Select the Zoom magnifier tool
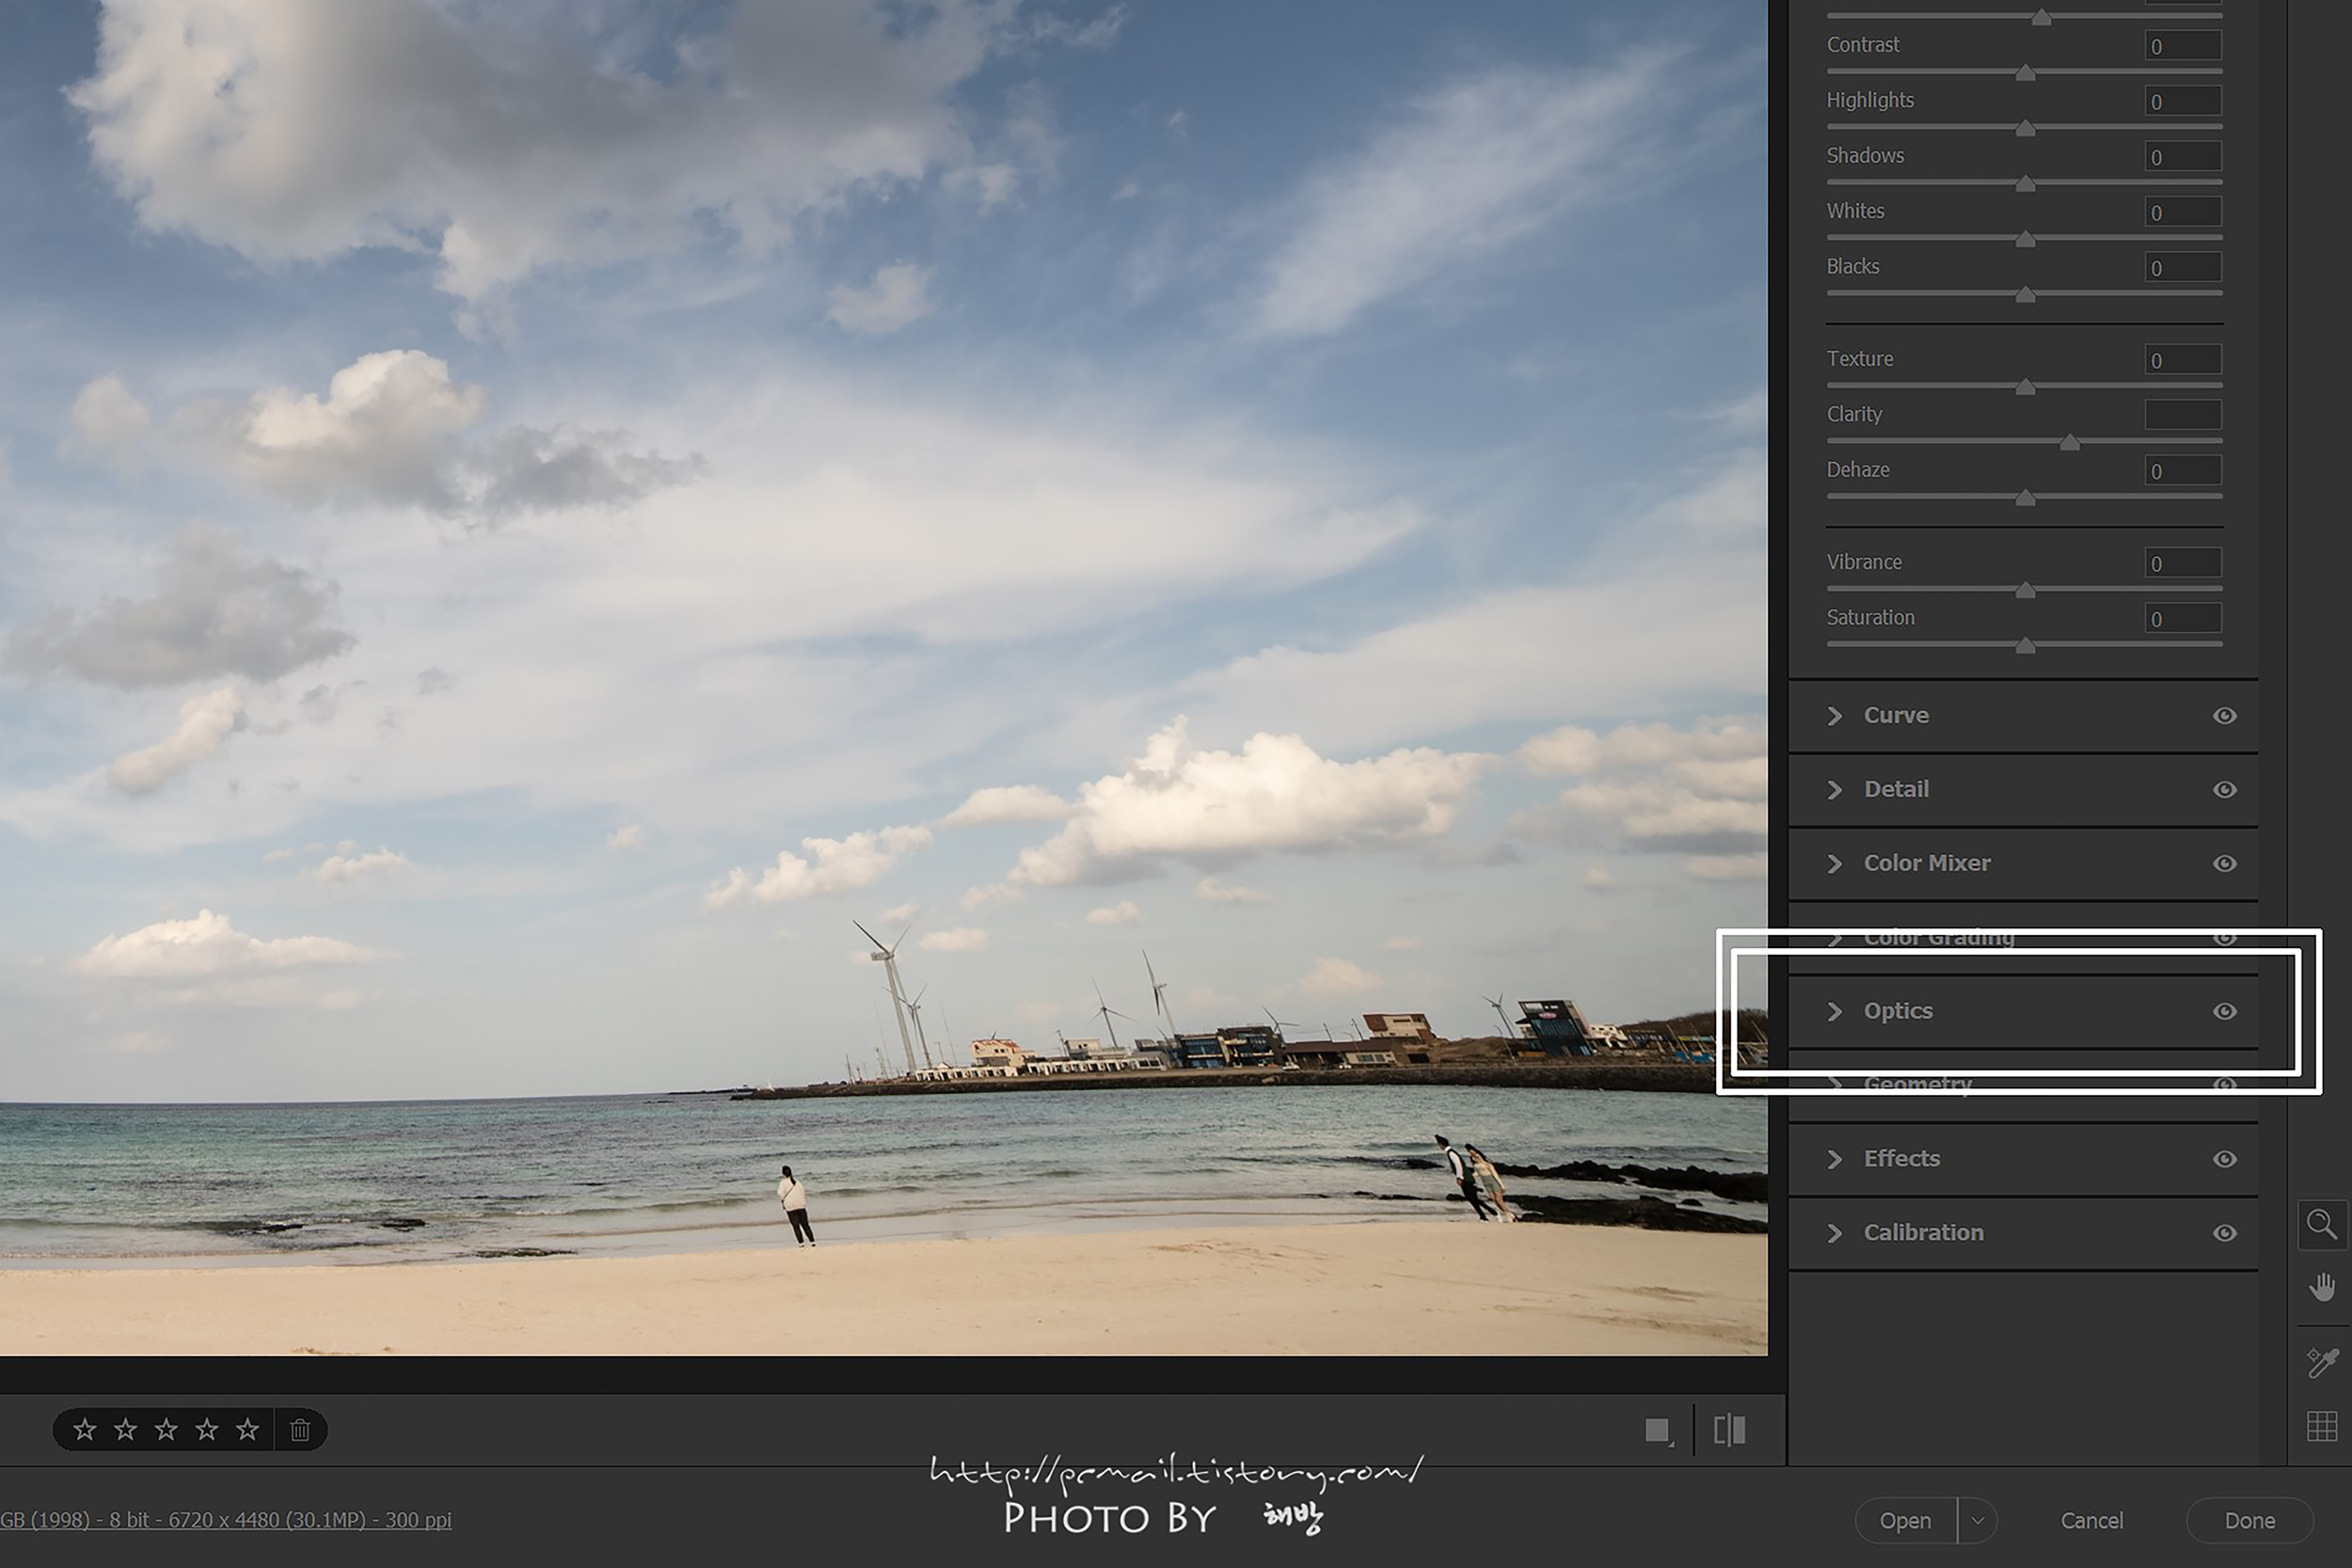2352x1568 pixels. [x=2321, y=1225]
